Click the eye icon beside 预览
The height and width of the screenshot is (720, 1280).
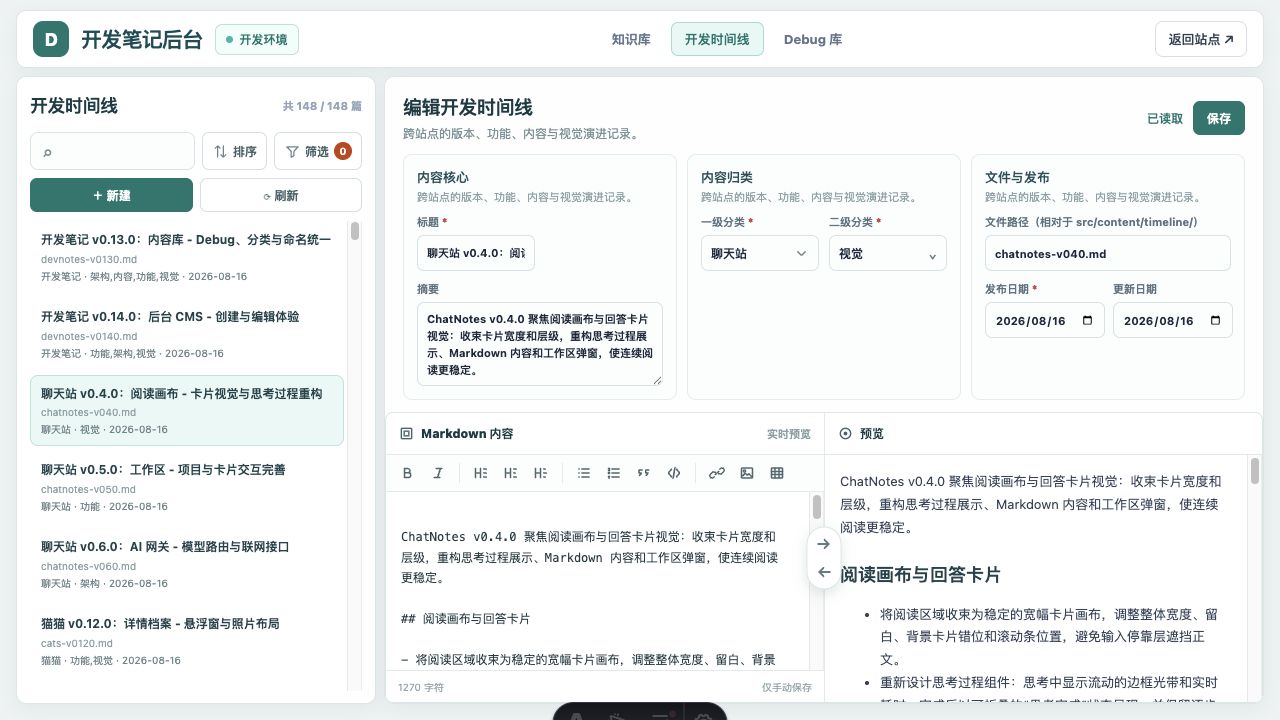[x=845, y=434]
